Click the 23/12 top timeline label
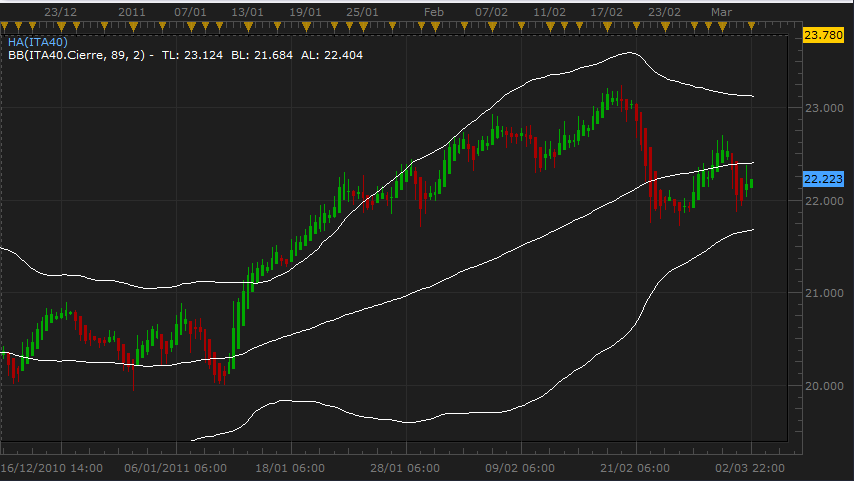The height and width of the screenshot is (481, 854). [60, 12]
